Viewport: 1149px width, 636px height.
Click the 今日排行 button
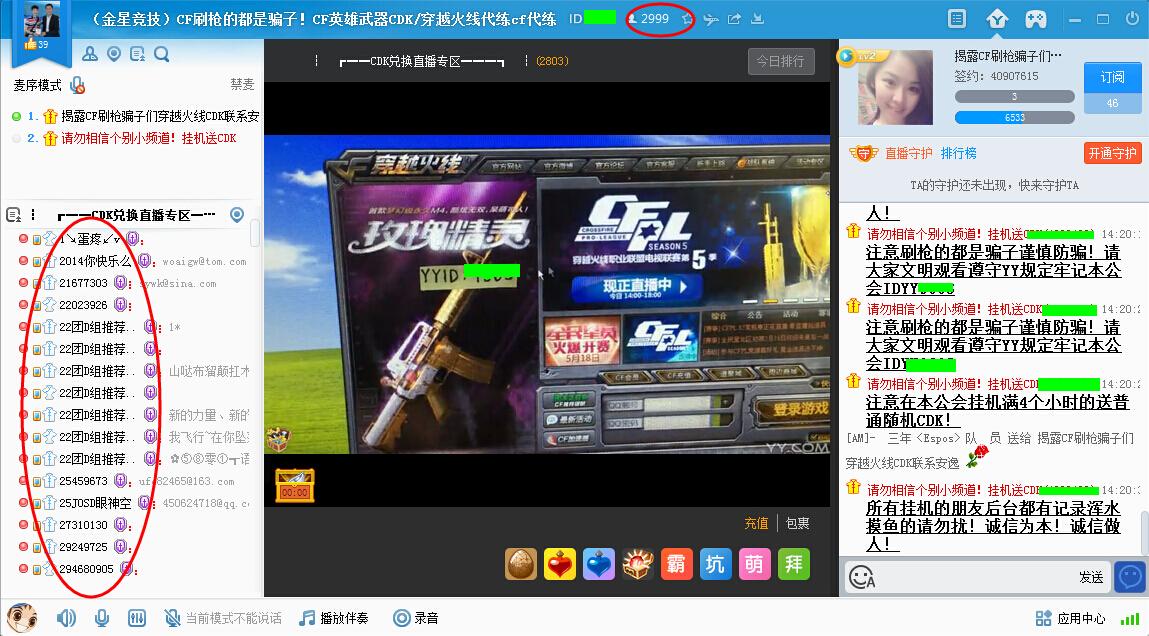[x=780, y=61]
